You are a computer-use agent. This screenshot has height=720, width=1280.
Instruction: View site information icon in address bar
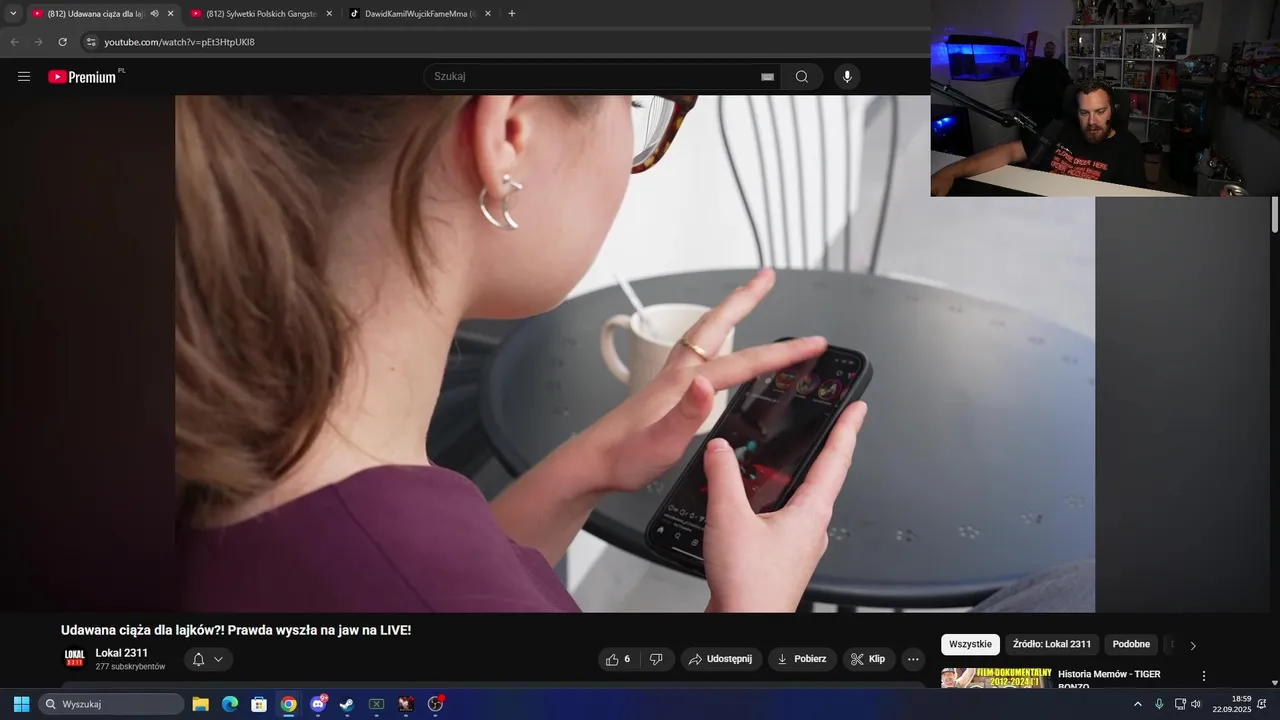91,42
